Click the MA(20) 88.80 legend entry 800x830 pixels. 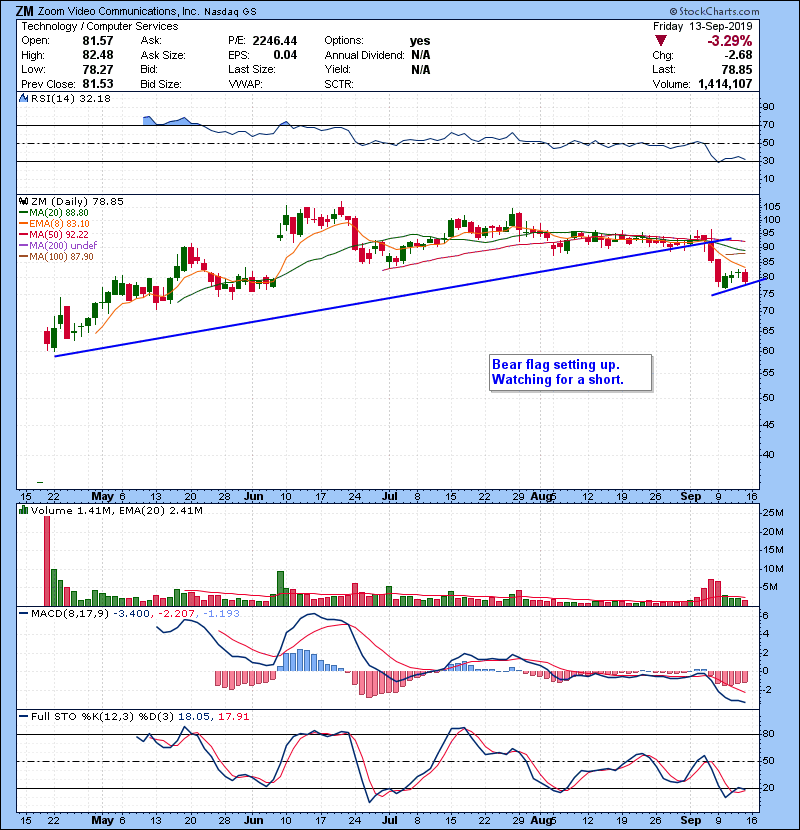coord(54,213)
